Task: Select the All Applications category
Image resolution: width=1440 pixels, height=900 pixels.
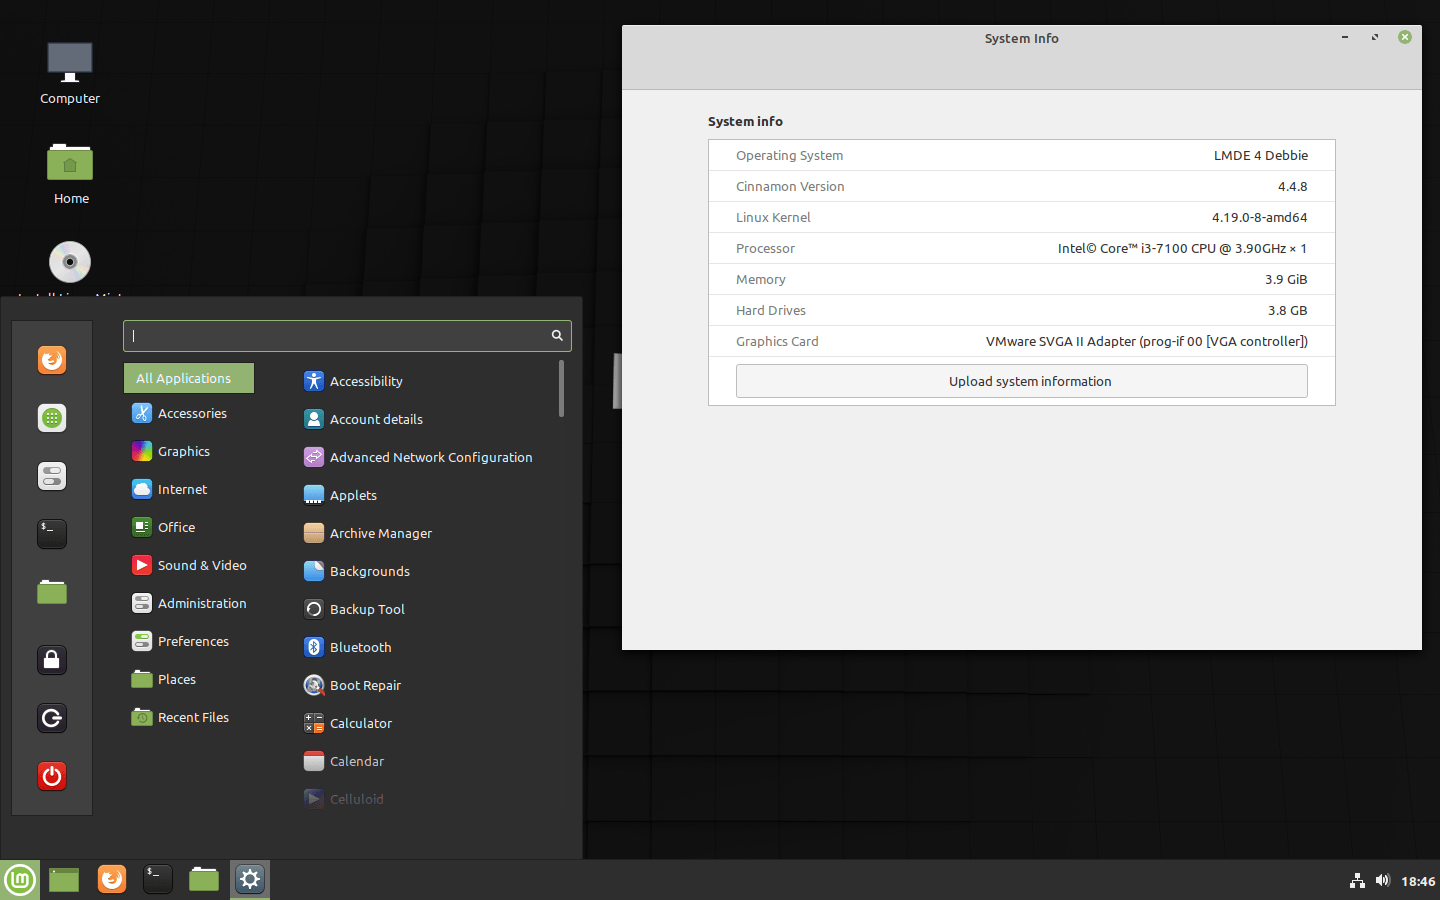Action: [188, 378]
